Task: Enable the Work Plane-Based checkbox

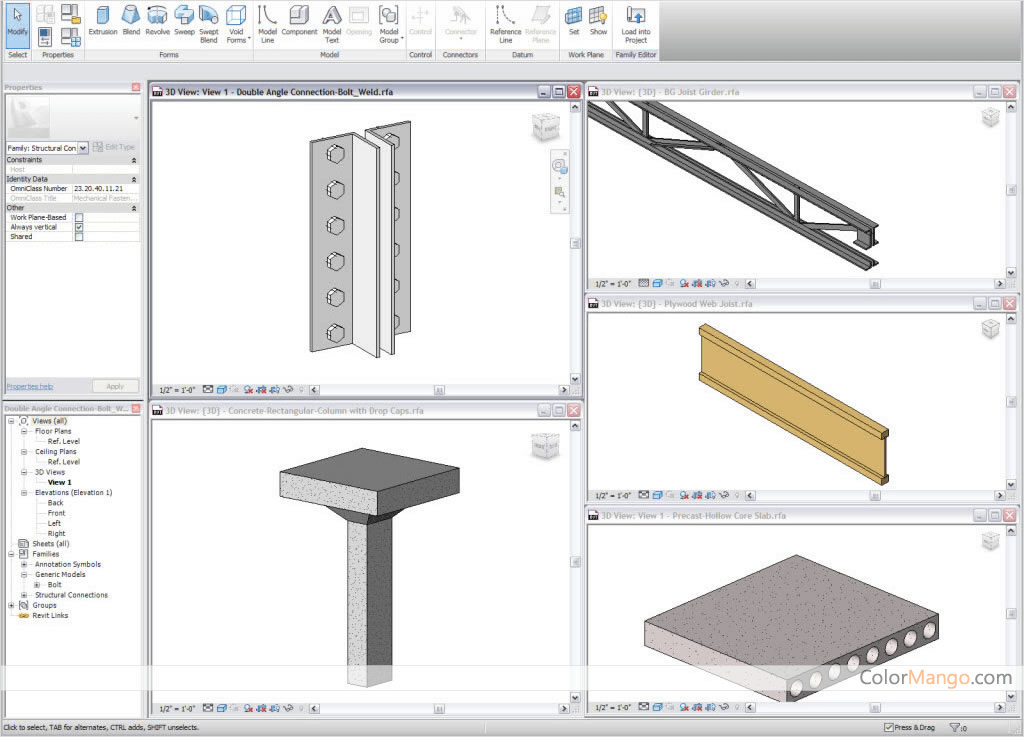Action: [x=79, y=217]
